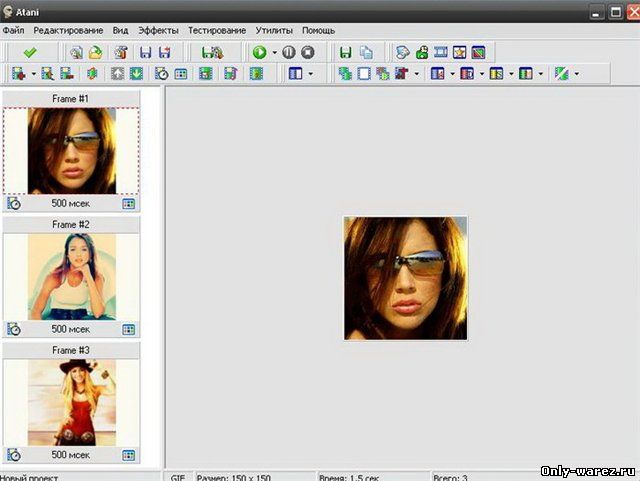Click the grid icon under Frame #2
This screenshot has width=640, height=481.
(x=128, y=329)
